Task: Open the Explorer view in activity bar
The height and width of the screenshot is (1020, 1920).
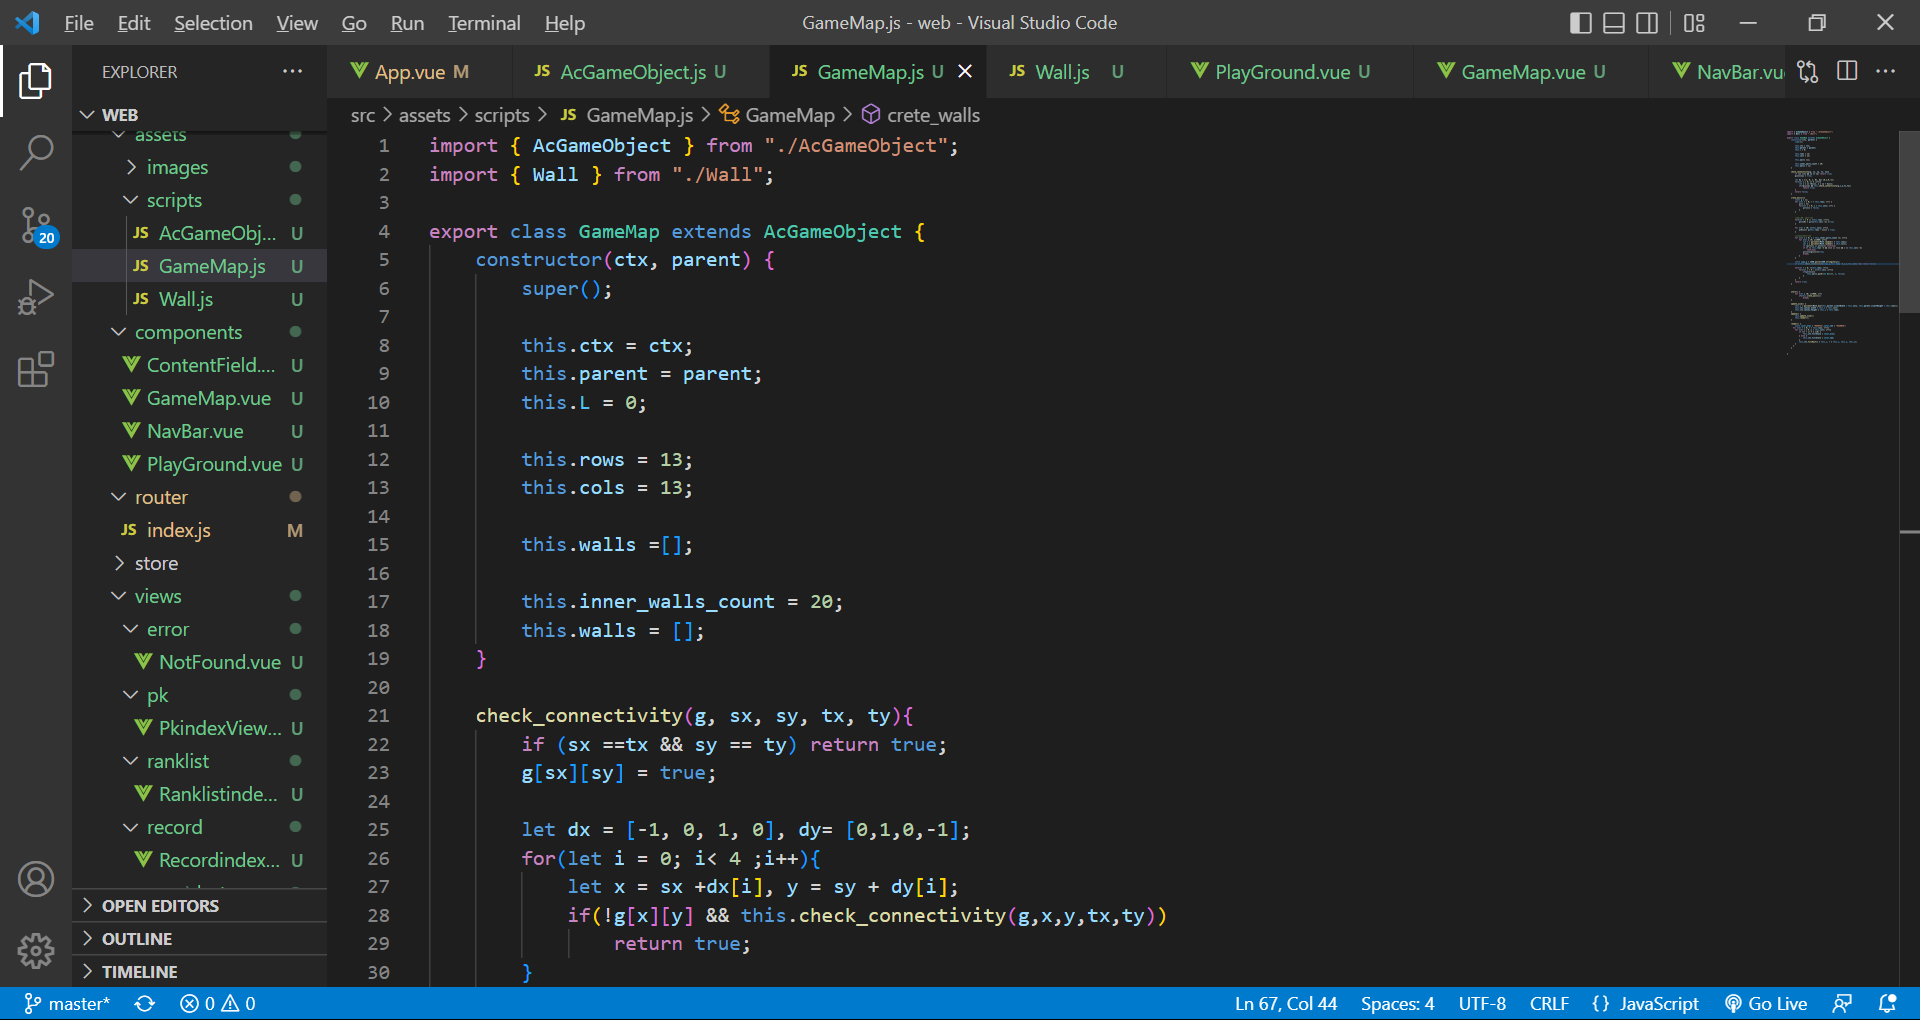Action: click(x=36, y=81)
